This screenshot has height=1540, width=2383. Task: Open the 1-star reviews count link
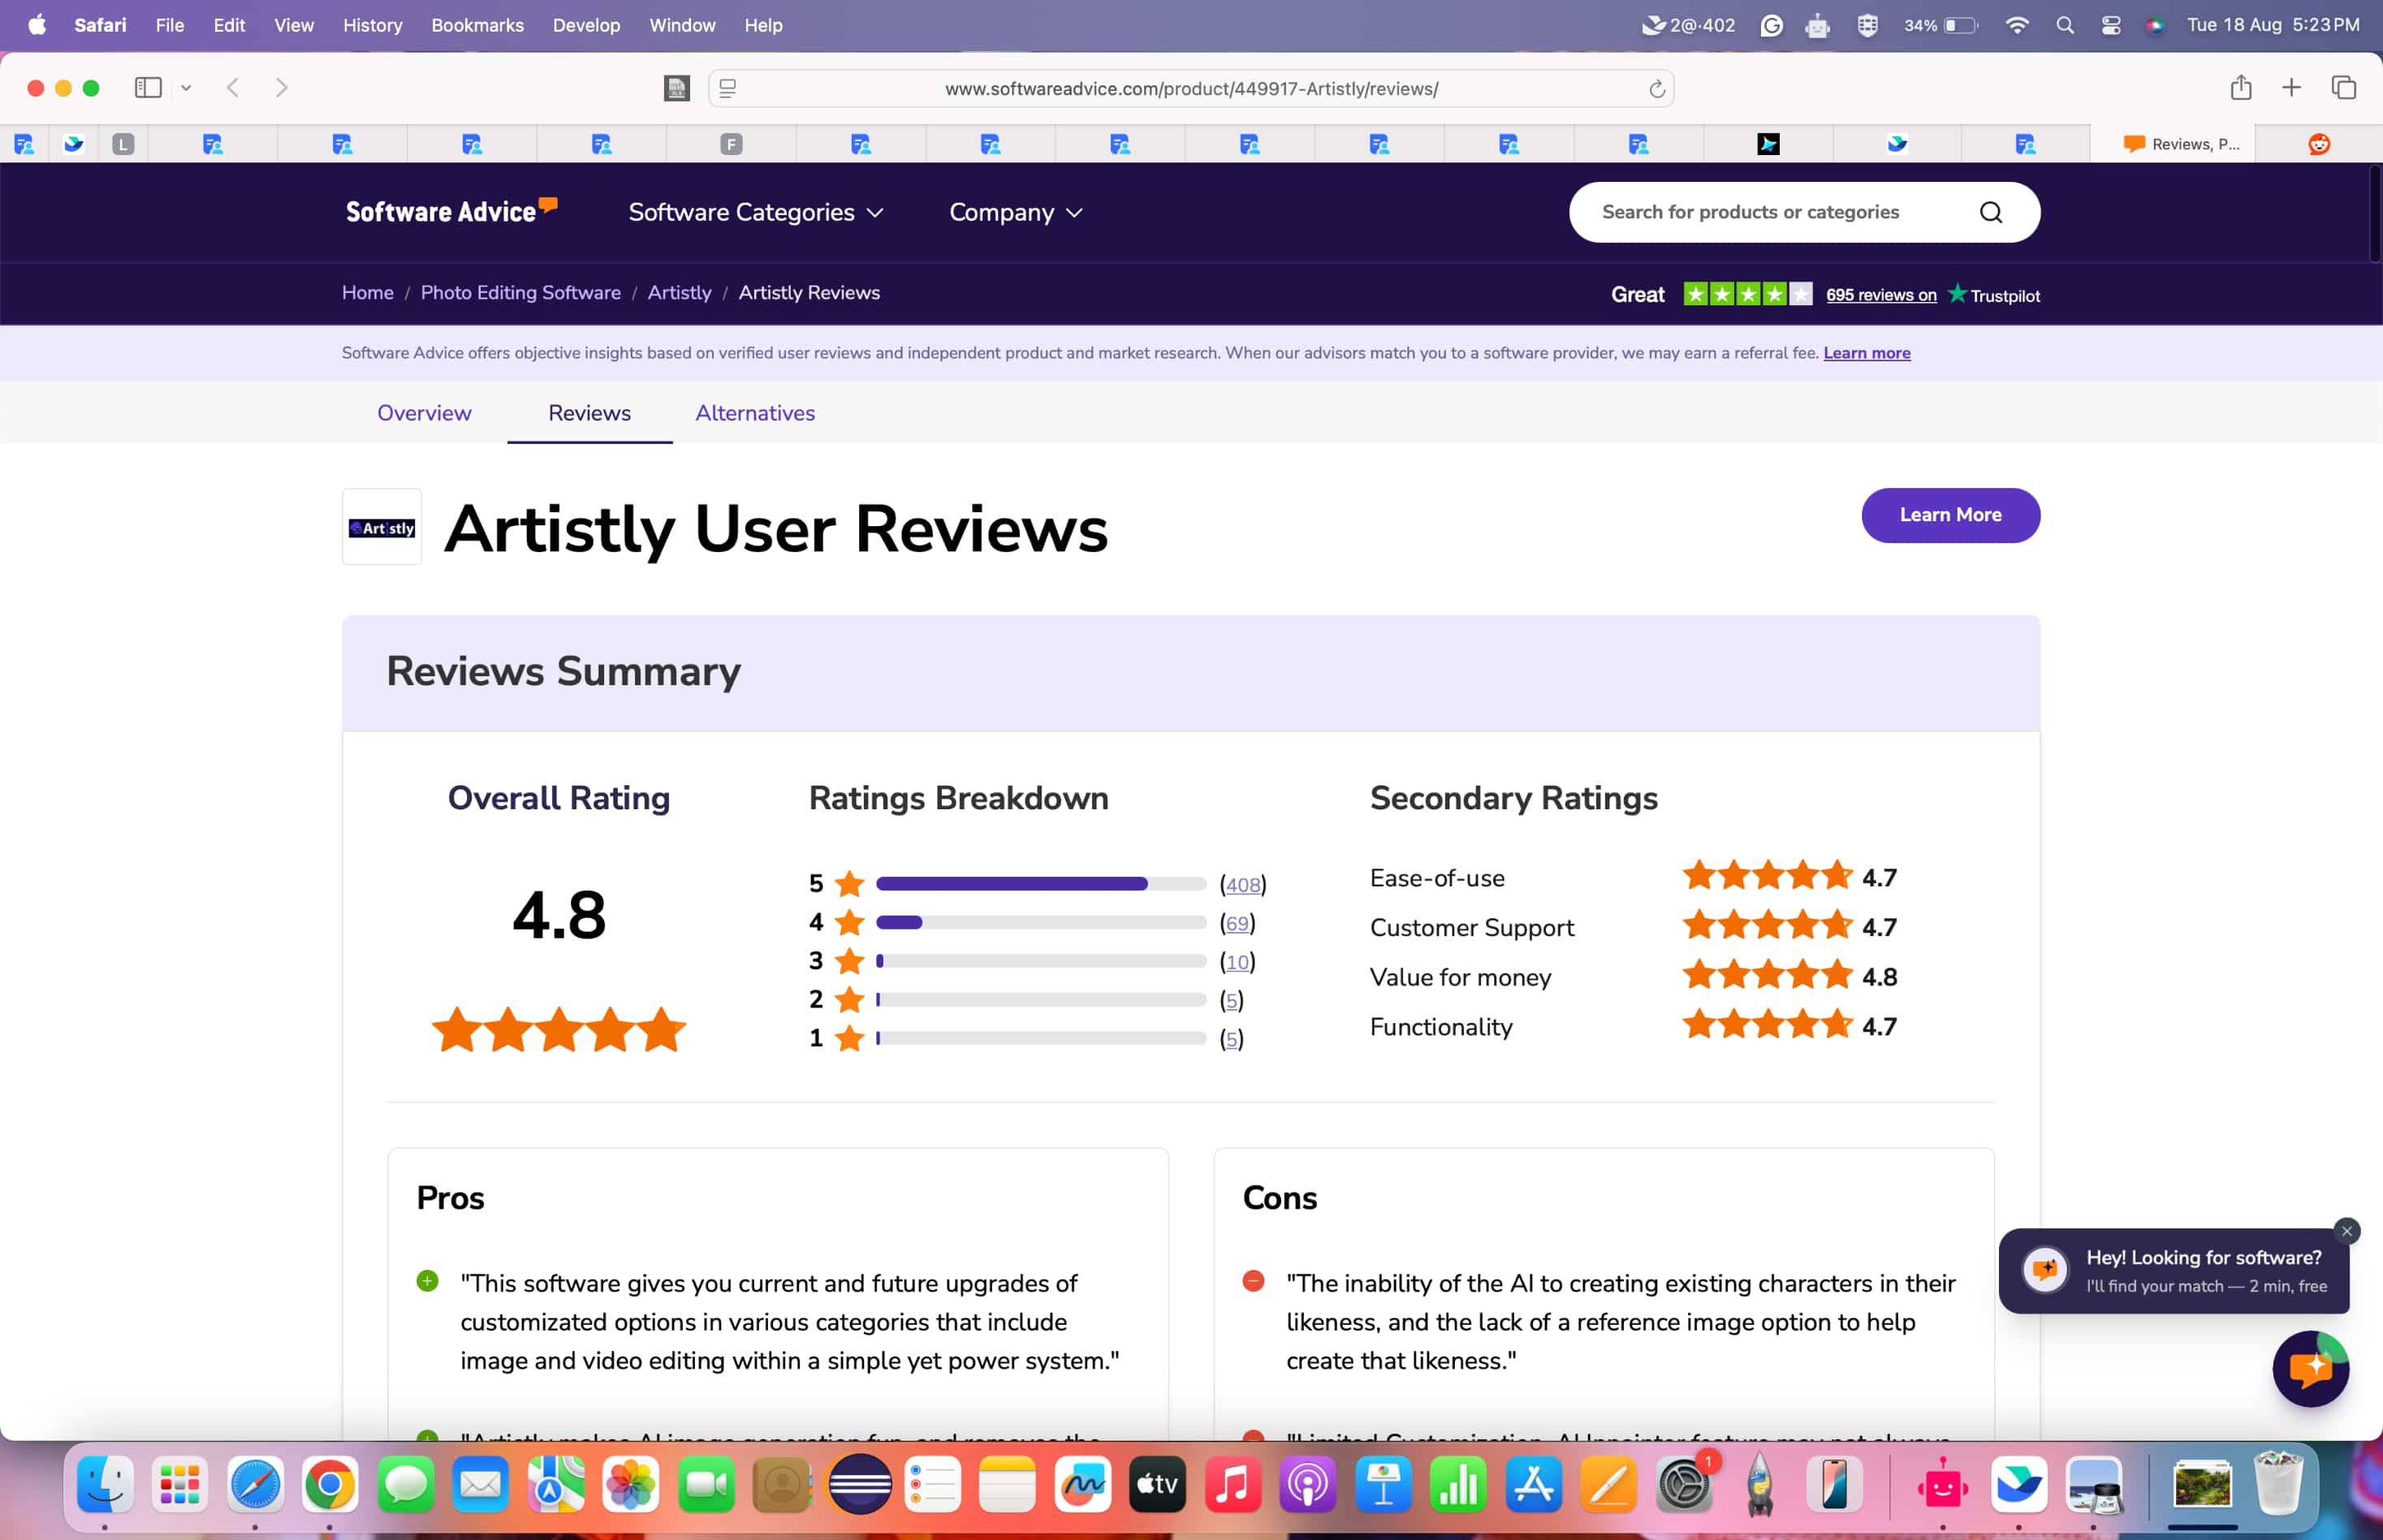[1231, 1039]
